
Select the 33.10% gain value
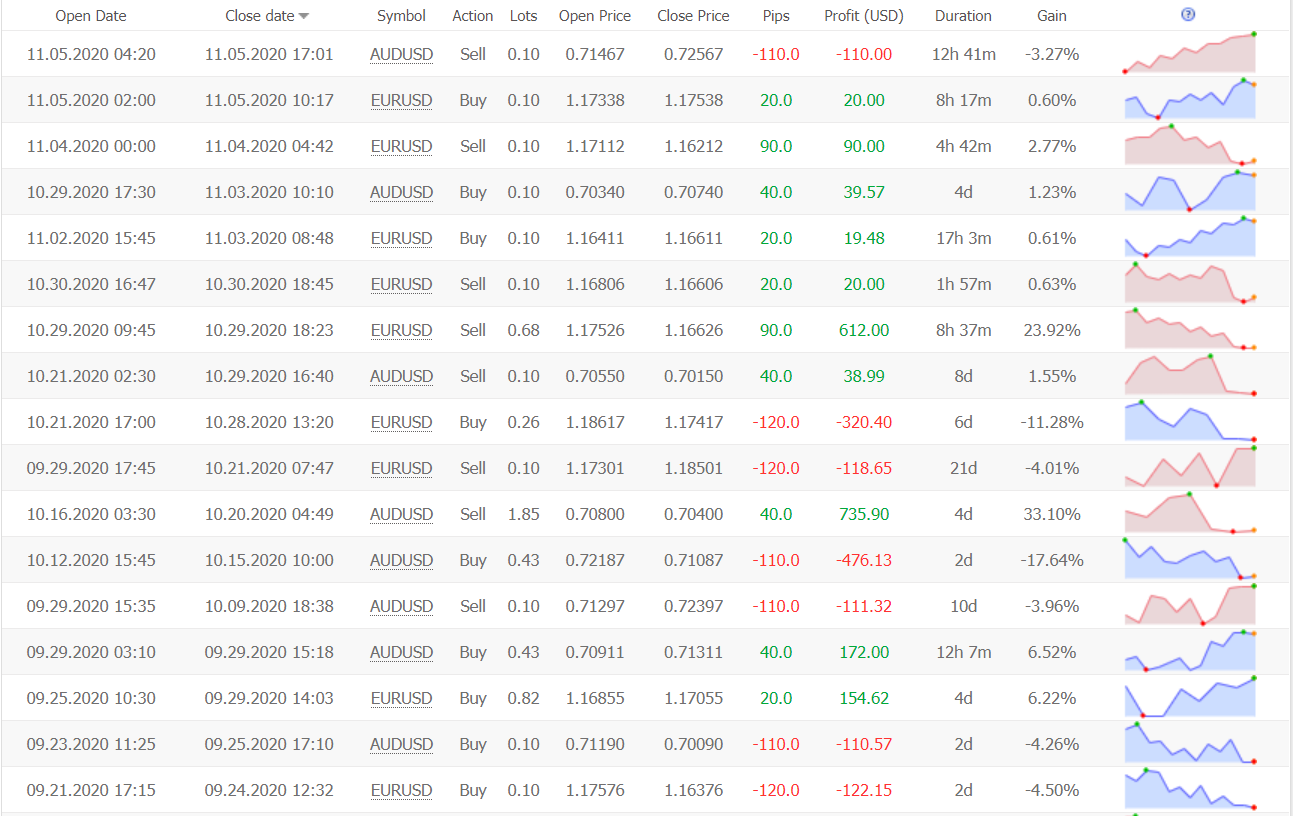1052,514
